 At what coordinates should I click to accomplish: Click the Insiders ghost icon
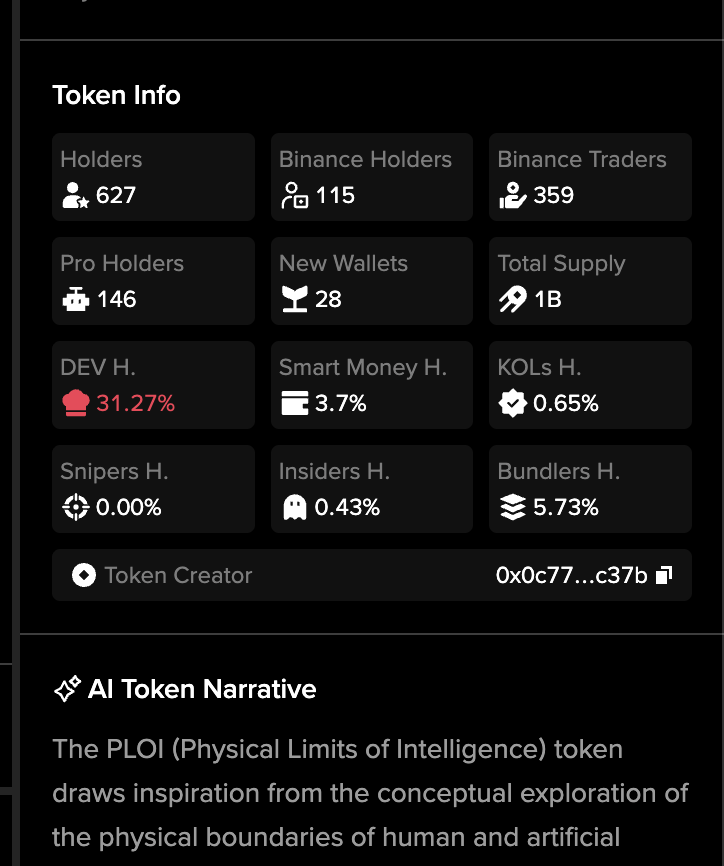click(x=294, y=508)
